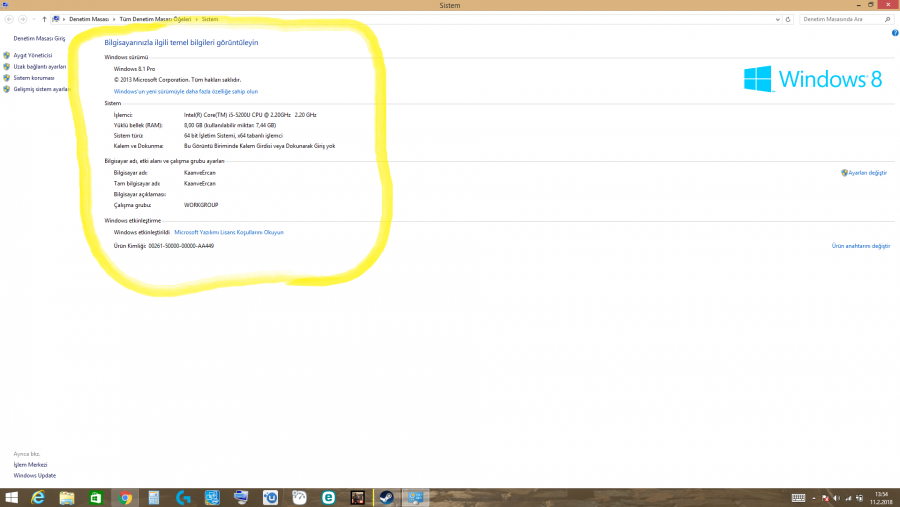
Task: Click Ayarları değiştir link
Action: (x=867, y=173)
